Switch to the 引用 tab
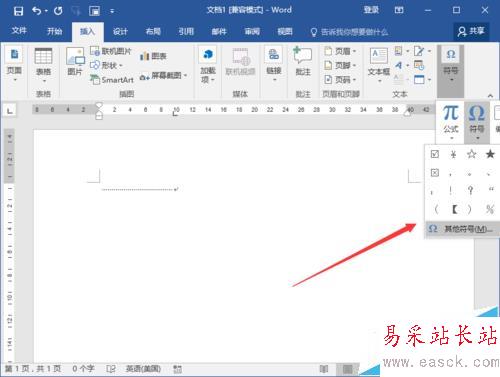 click(186, 32)
